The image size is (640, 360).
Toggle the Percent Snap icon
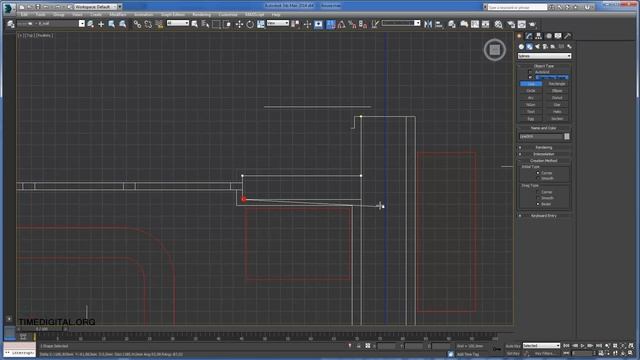tap(352, 24)
